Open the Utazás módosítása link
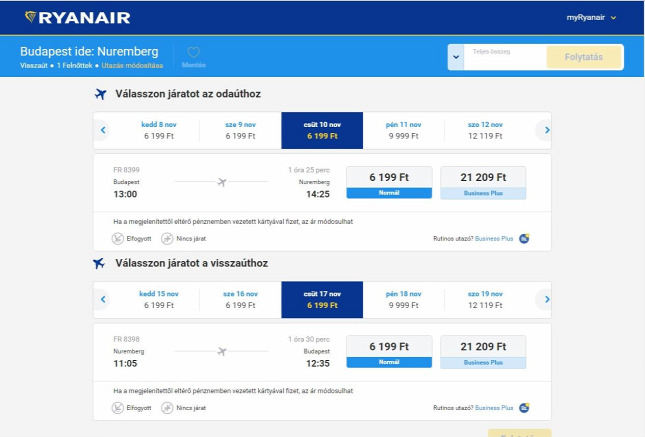The height and width of the screenshot is (437, 645). (x=132, y=65)
